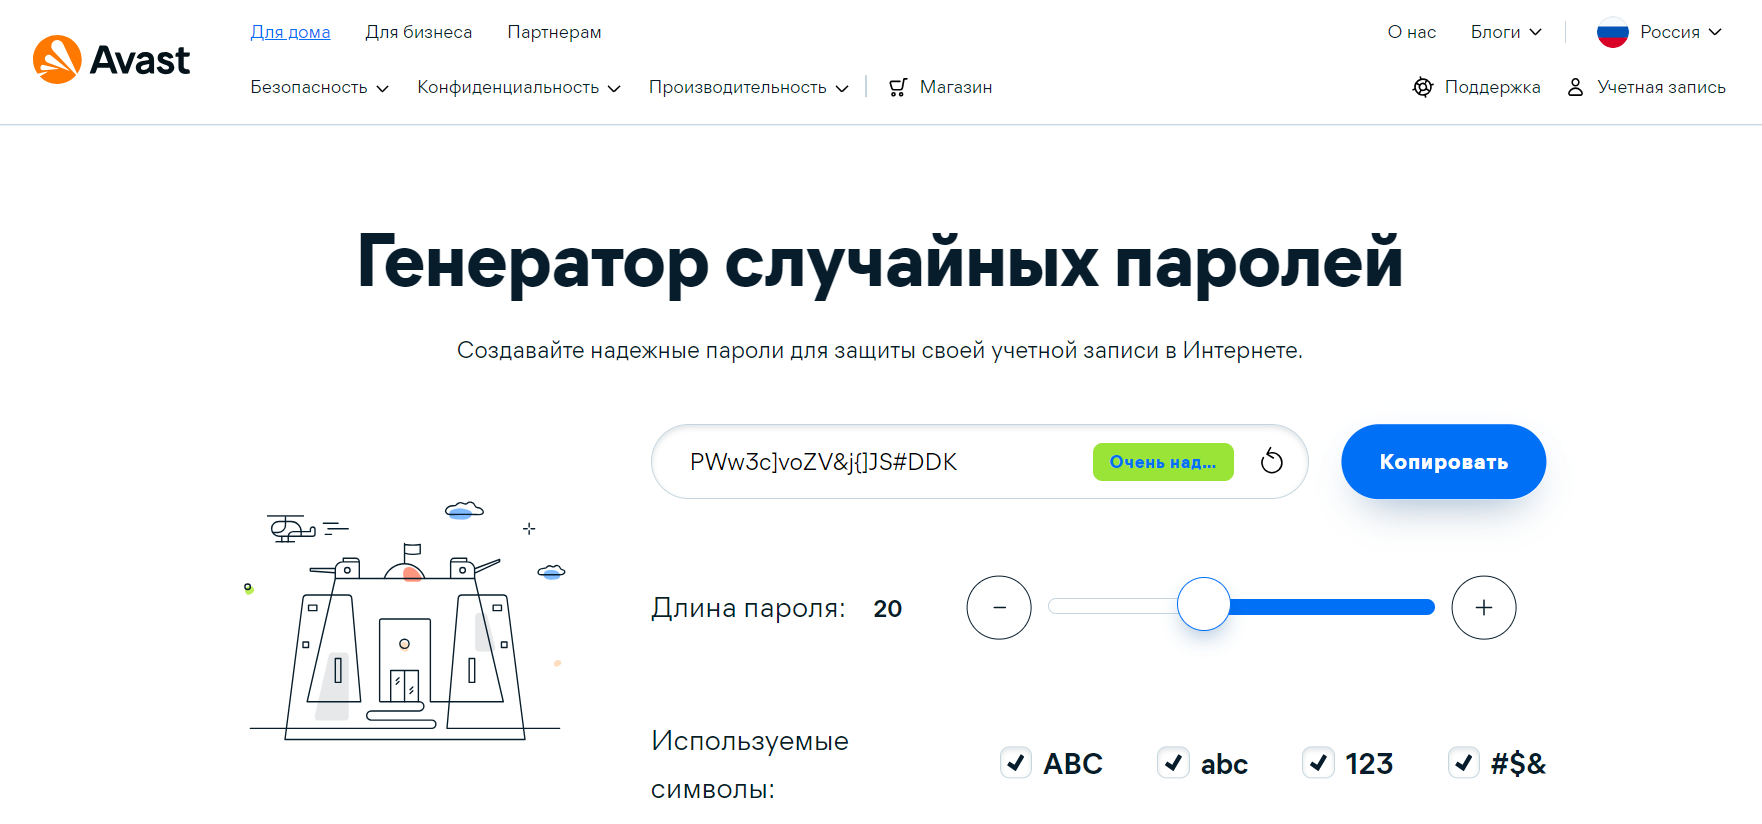Click the Копировать button

tap(1443, 461)
